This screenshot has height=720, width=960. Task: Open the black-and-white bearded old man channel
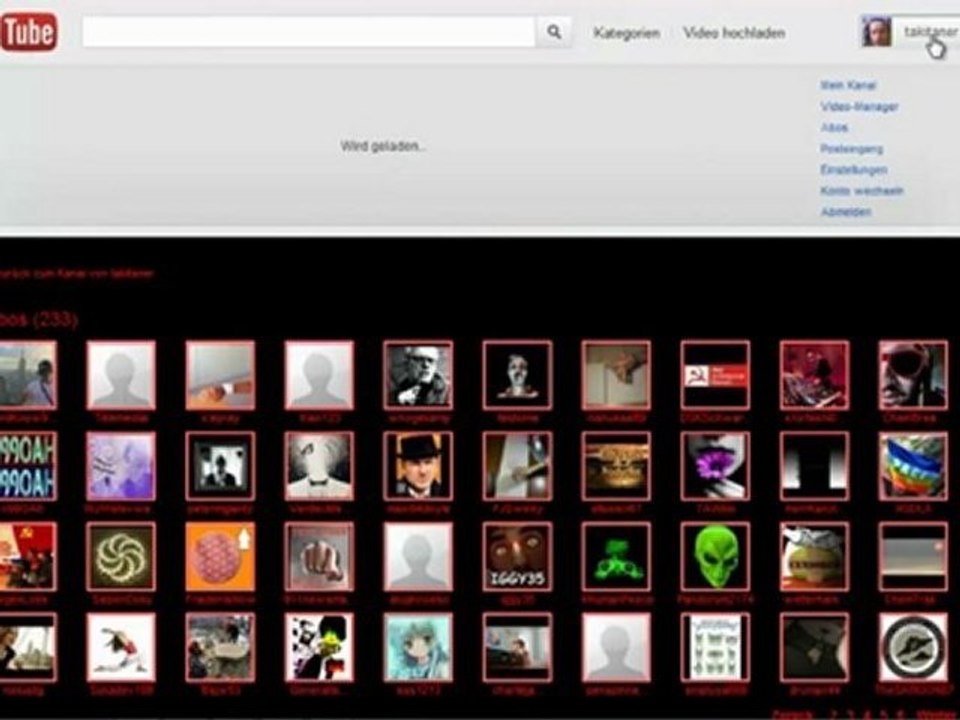tap(418, 375)
